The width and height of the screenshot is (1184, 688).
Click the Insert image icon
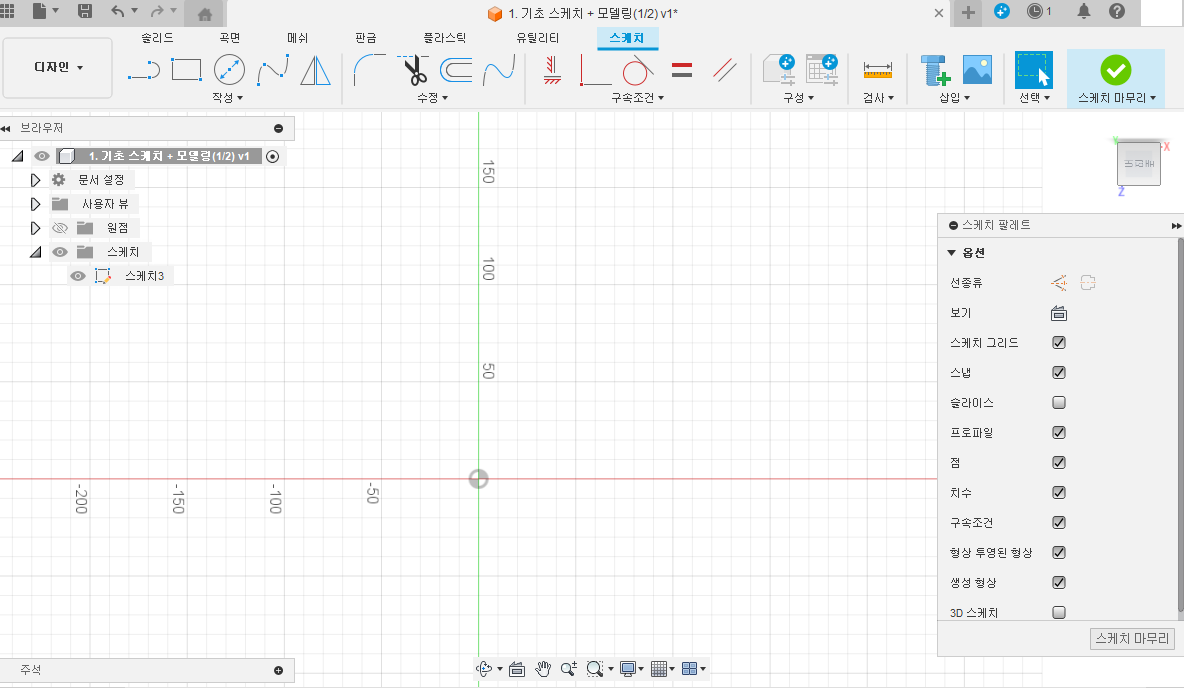click(x=977, y=69)
